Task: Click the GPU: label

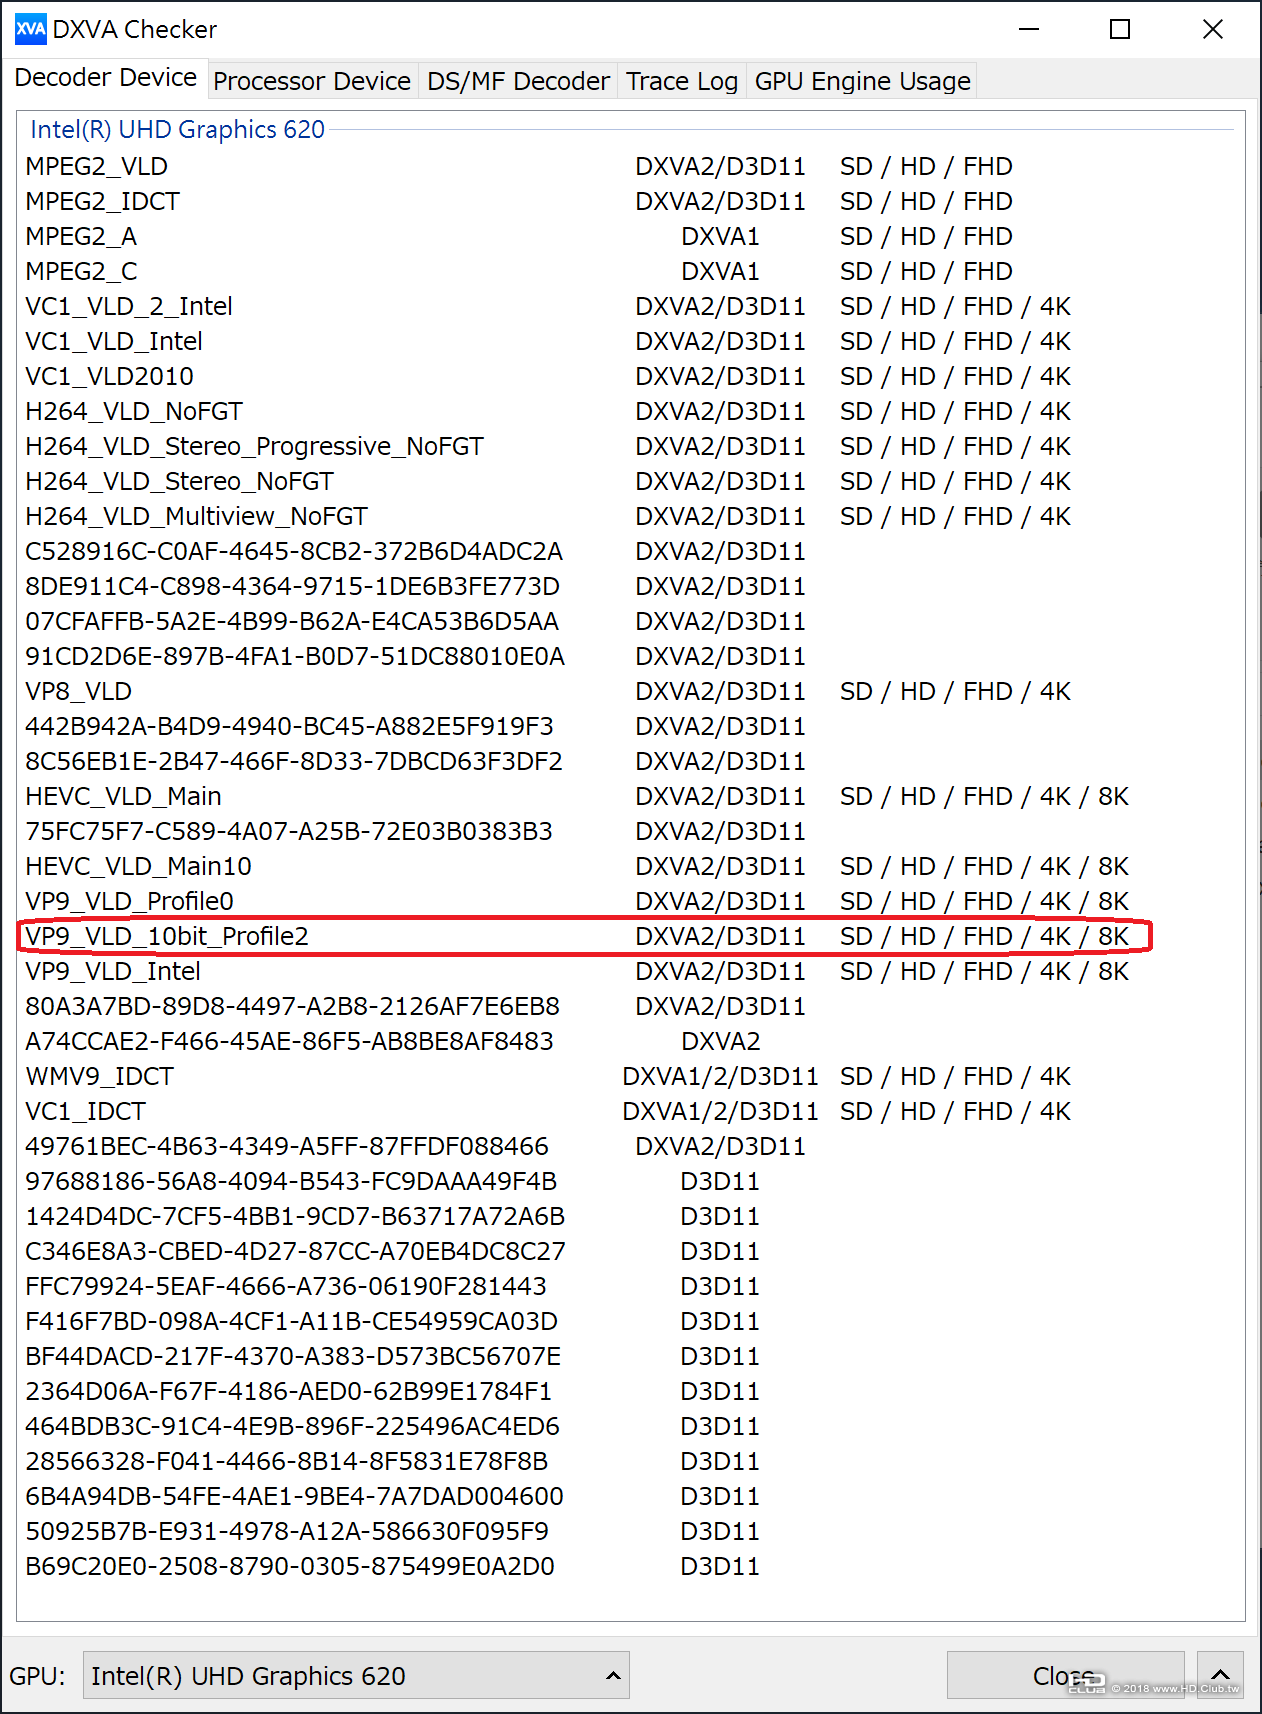Action: tap(37, 1676)
